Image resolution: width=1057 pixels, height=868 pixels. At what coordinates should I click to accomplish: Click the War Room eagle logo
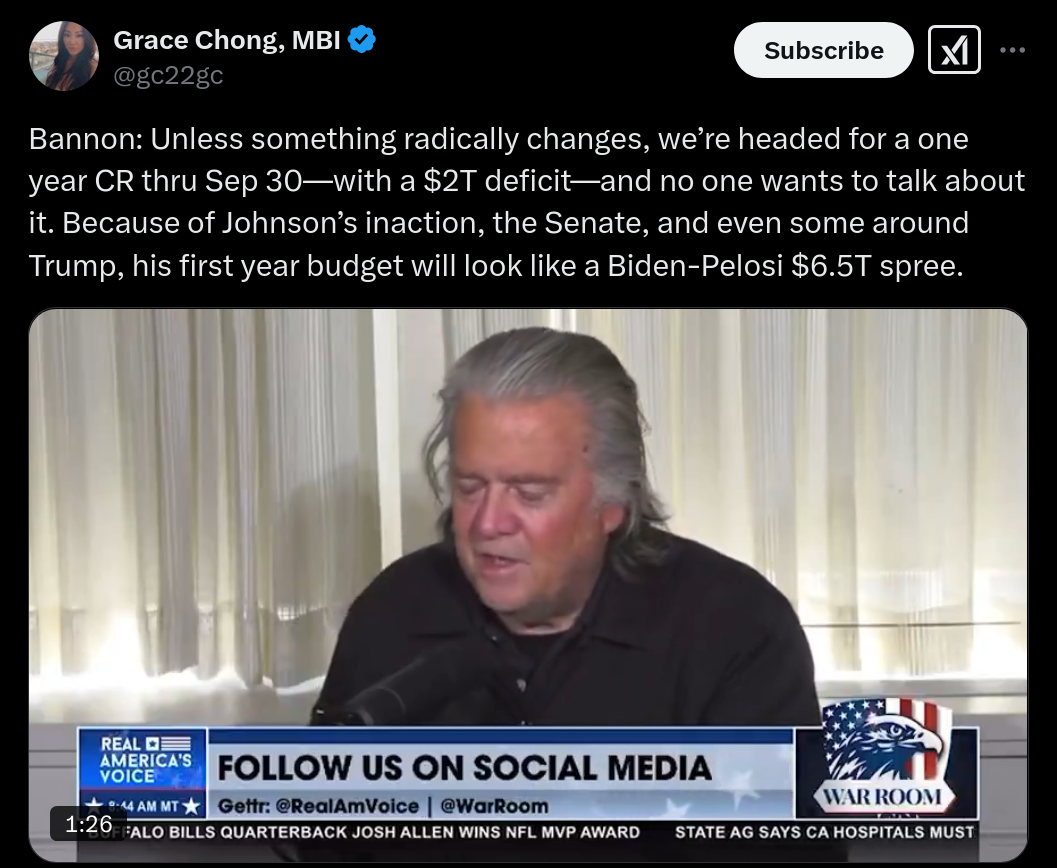(886, 758)
